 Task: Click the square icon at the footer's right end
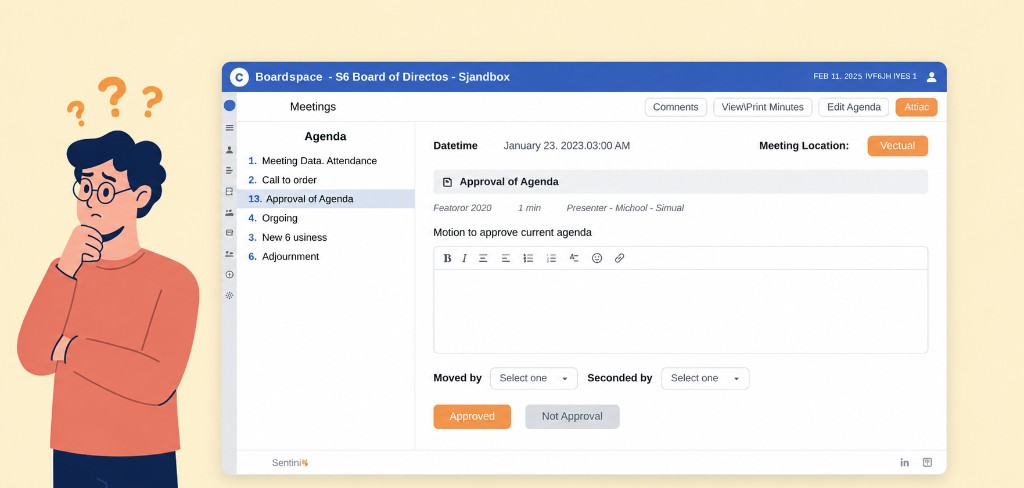[x=927, y=463]
